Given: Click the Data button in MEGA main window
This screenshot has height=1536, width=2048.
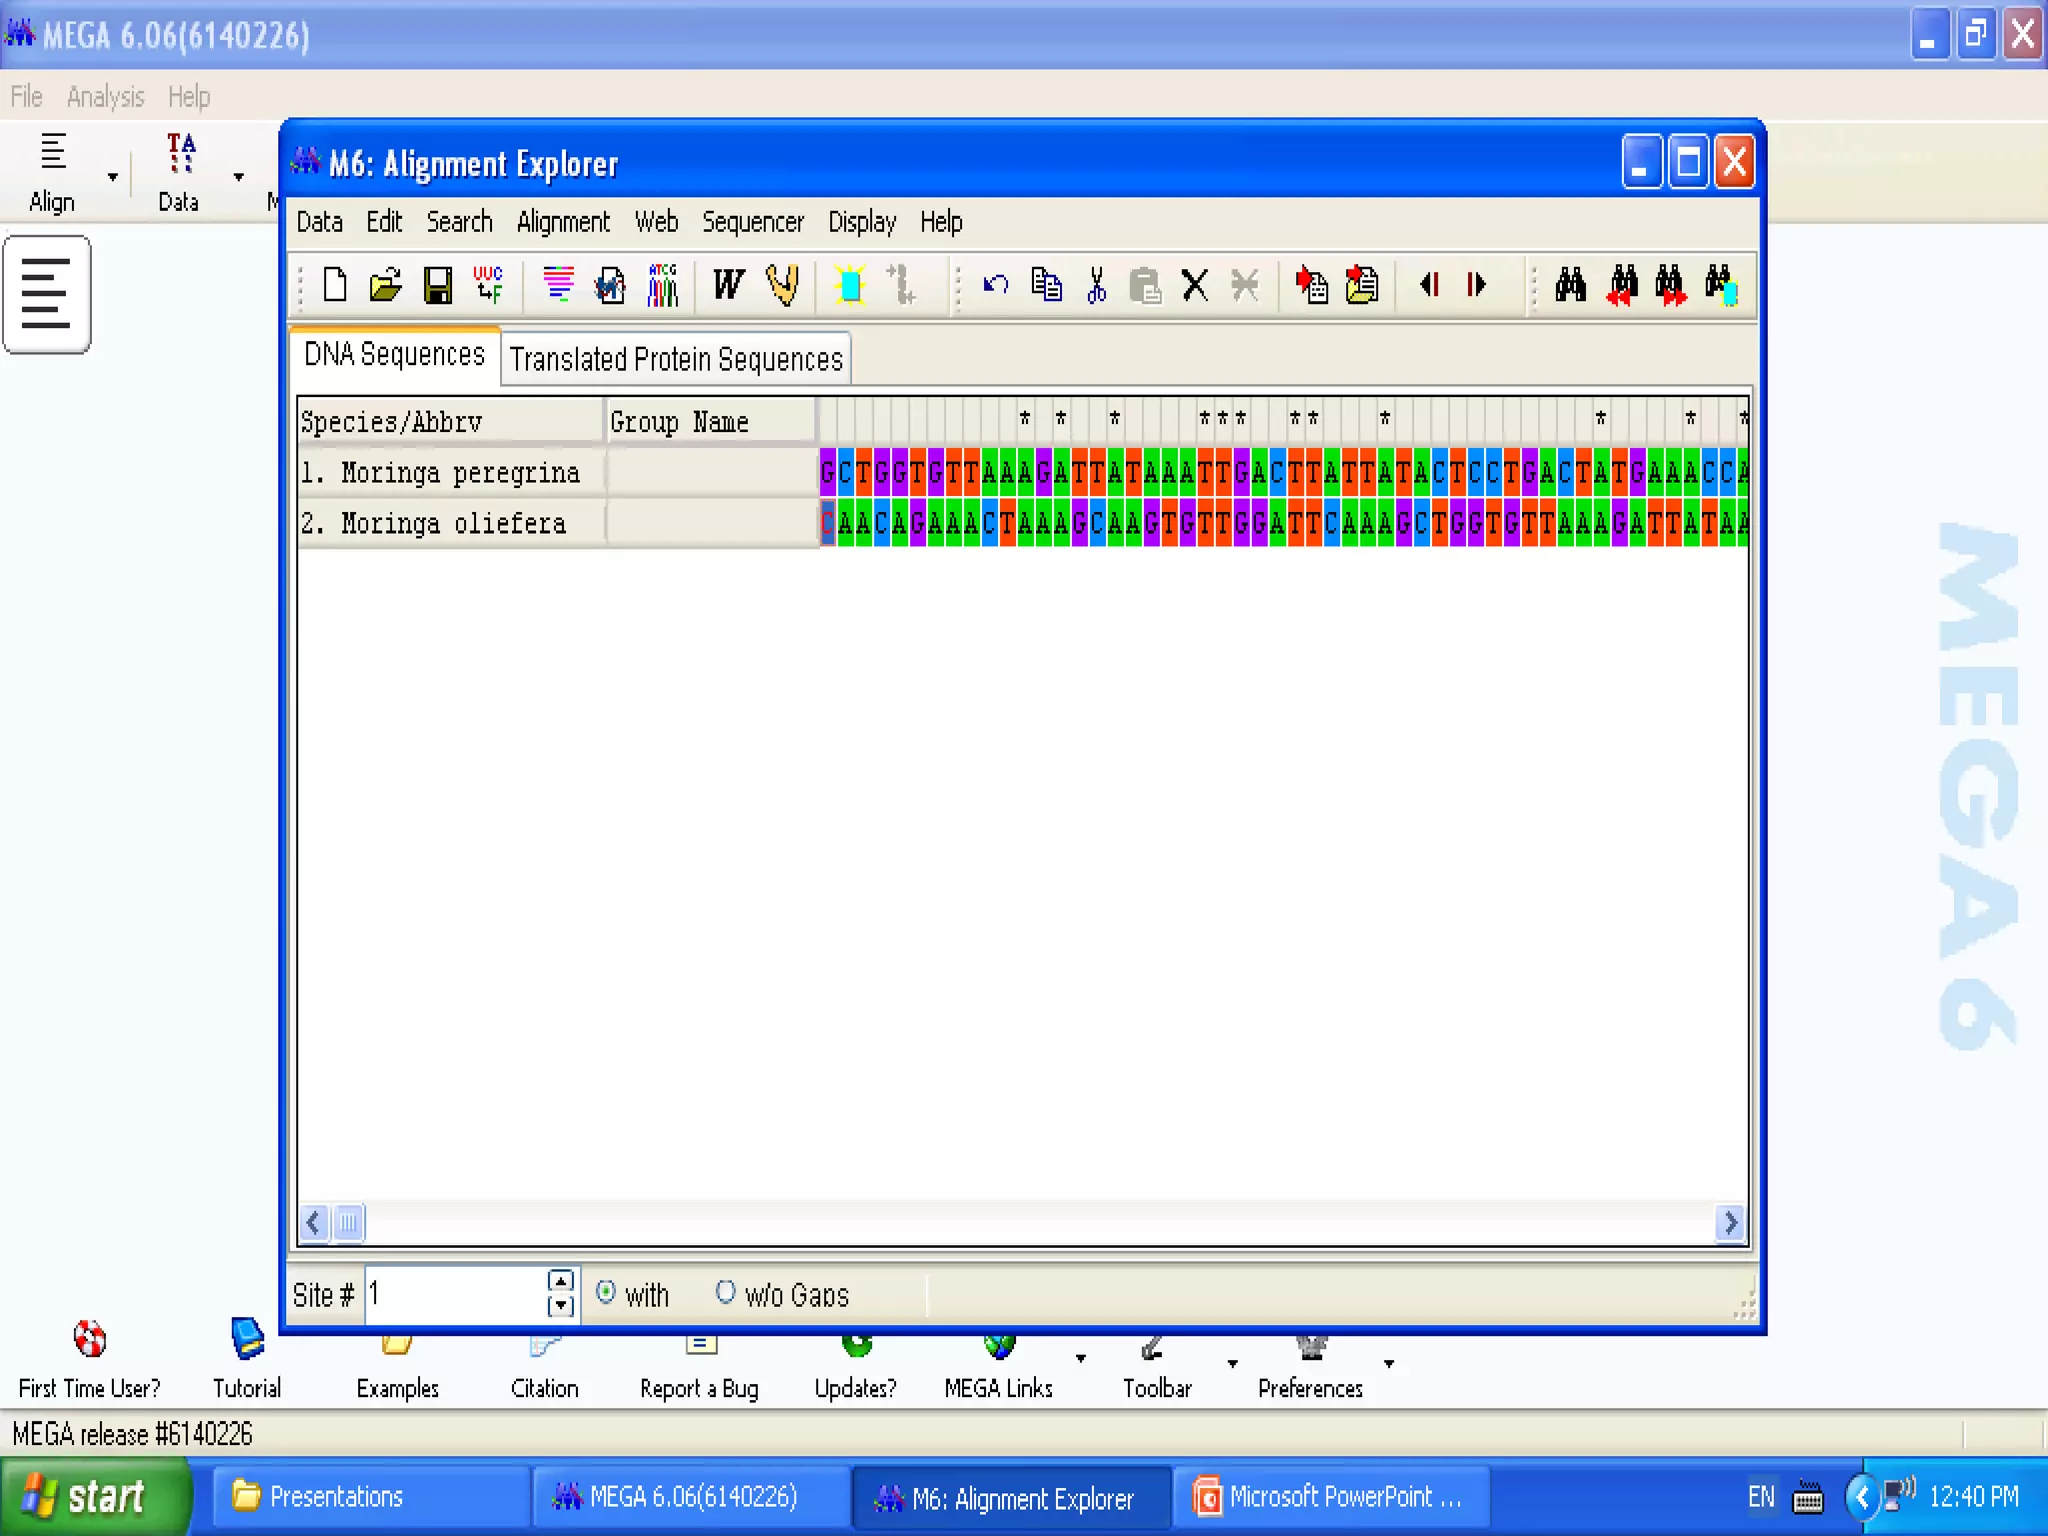Looking at the screenshot, I should tap(179, 172).
